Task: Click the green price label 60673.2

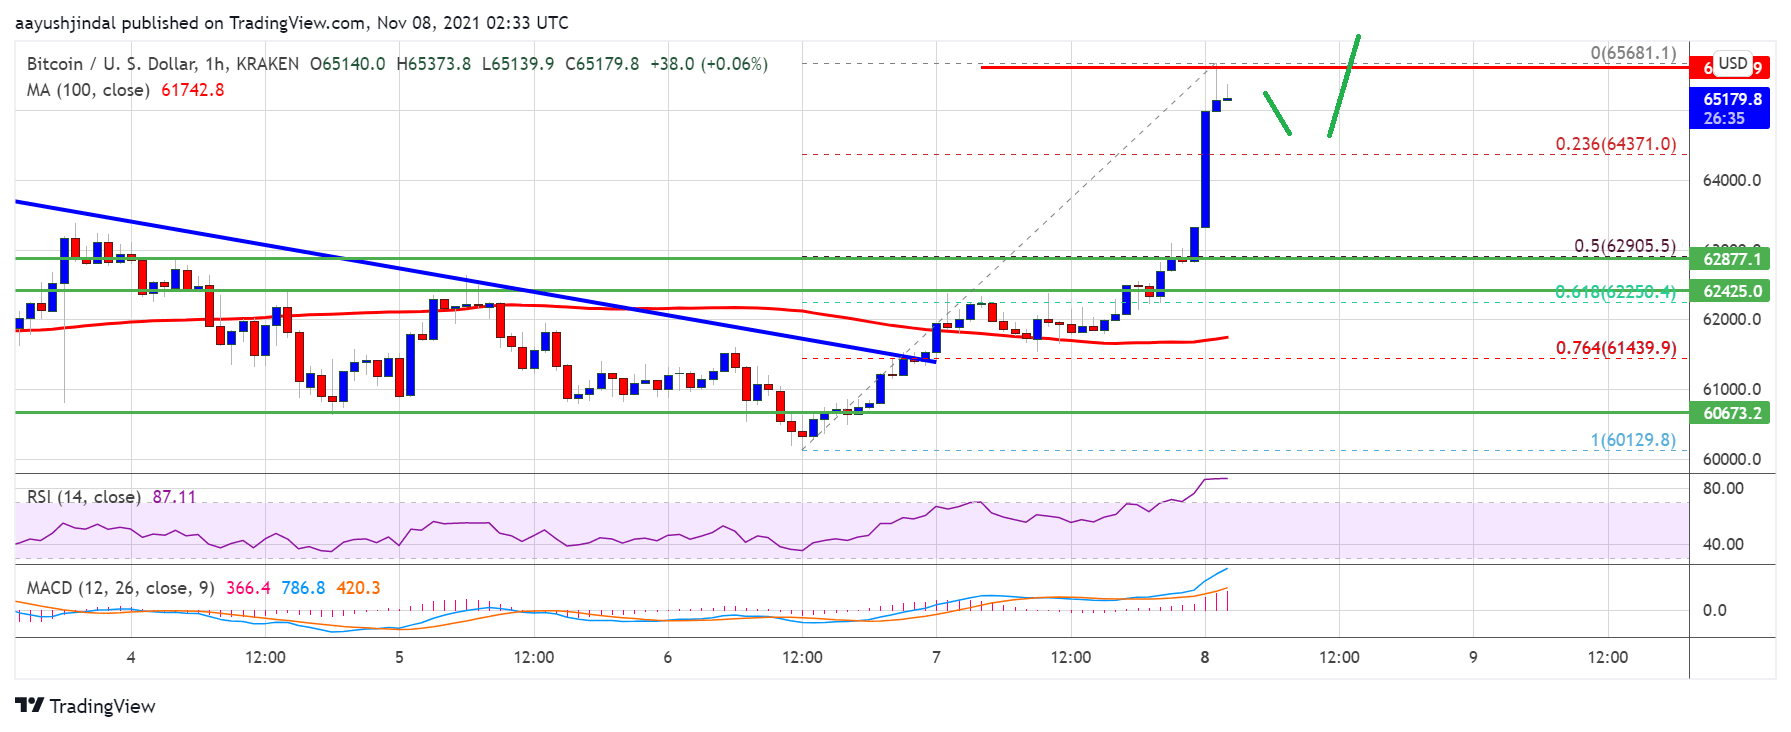Action: (x=1732, y=413)
